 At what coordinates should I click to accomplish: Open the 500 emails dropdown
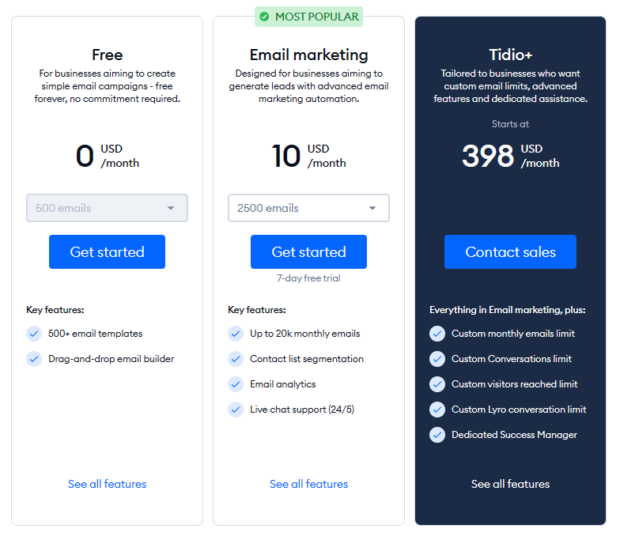coord(107,208)
